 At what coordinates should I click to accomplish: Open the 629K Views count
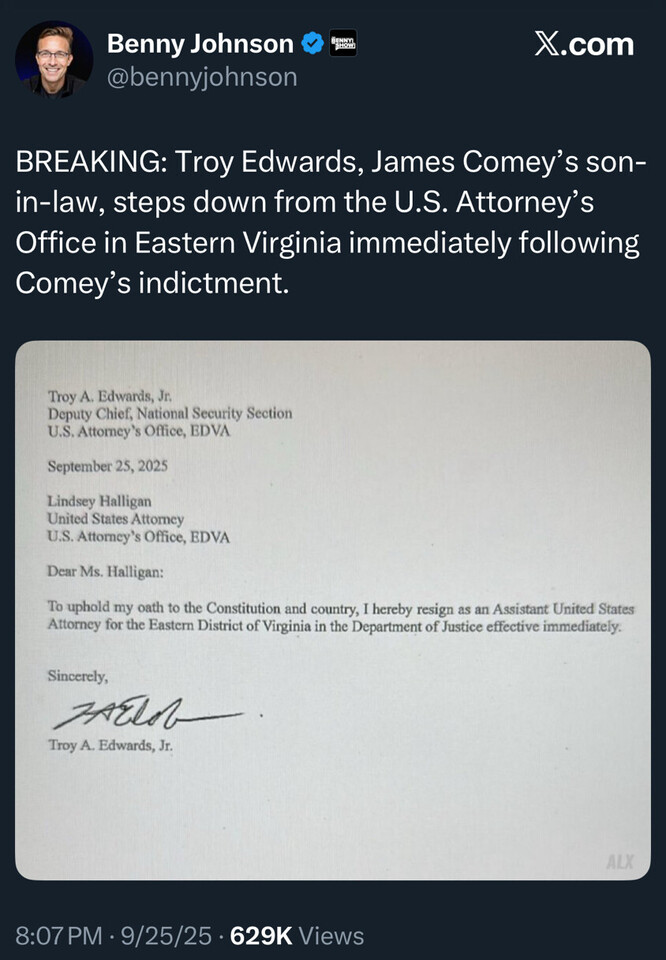(297, 936)
